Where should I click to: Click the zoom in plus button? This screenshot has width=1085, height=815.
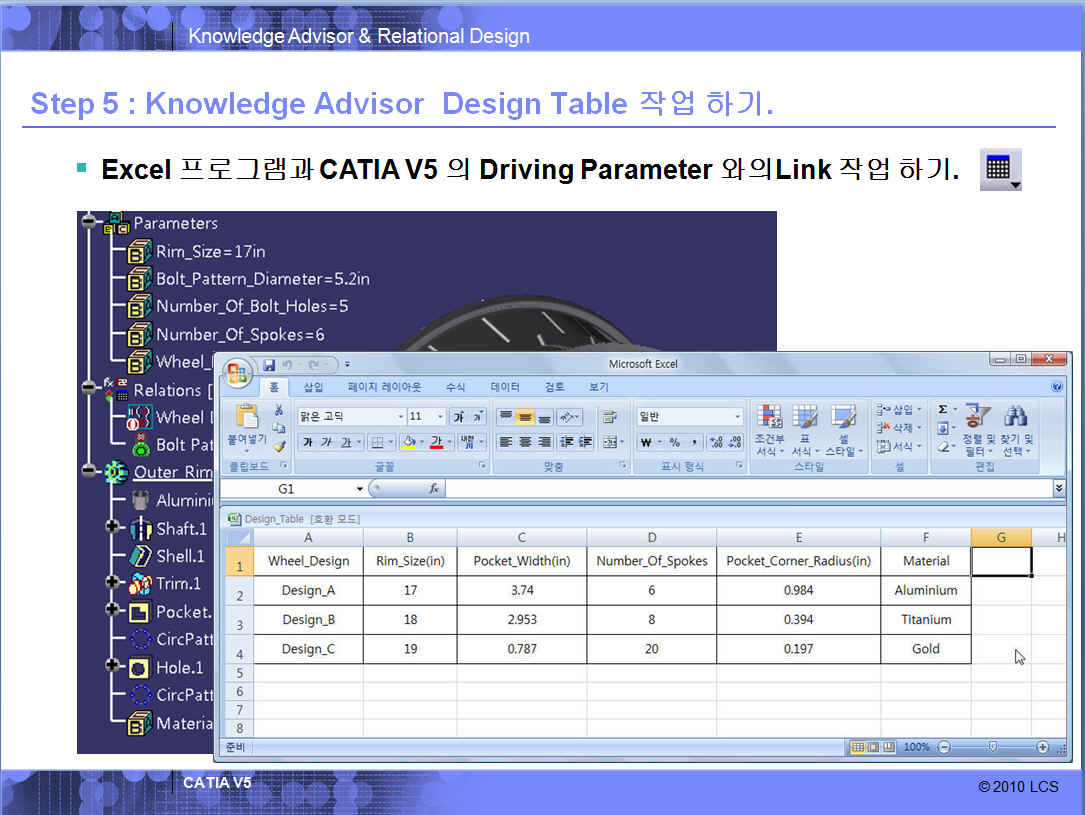[x=1042, y=747]
